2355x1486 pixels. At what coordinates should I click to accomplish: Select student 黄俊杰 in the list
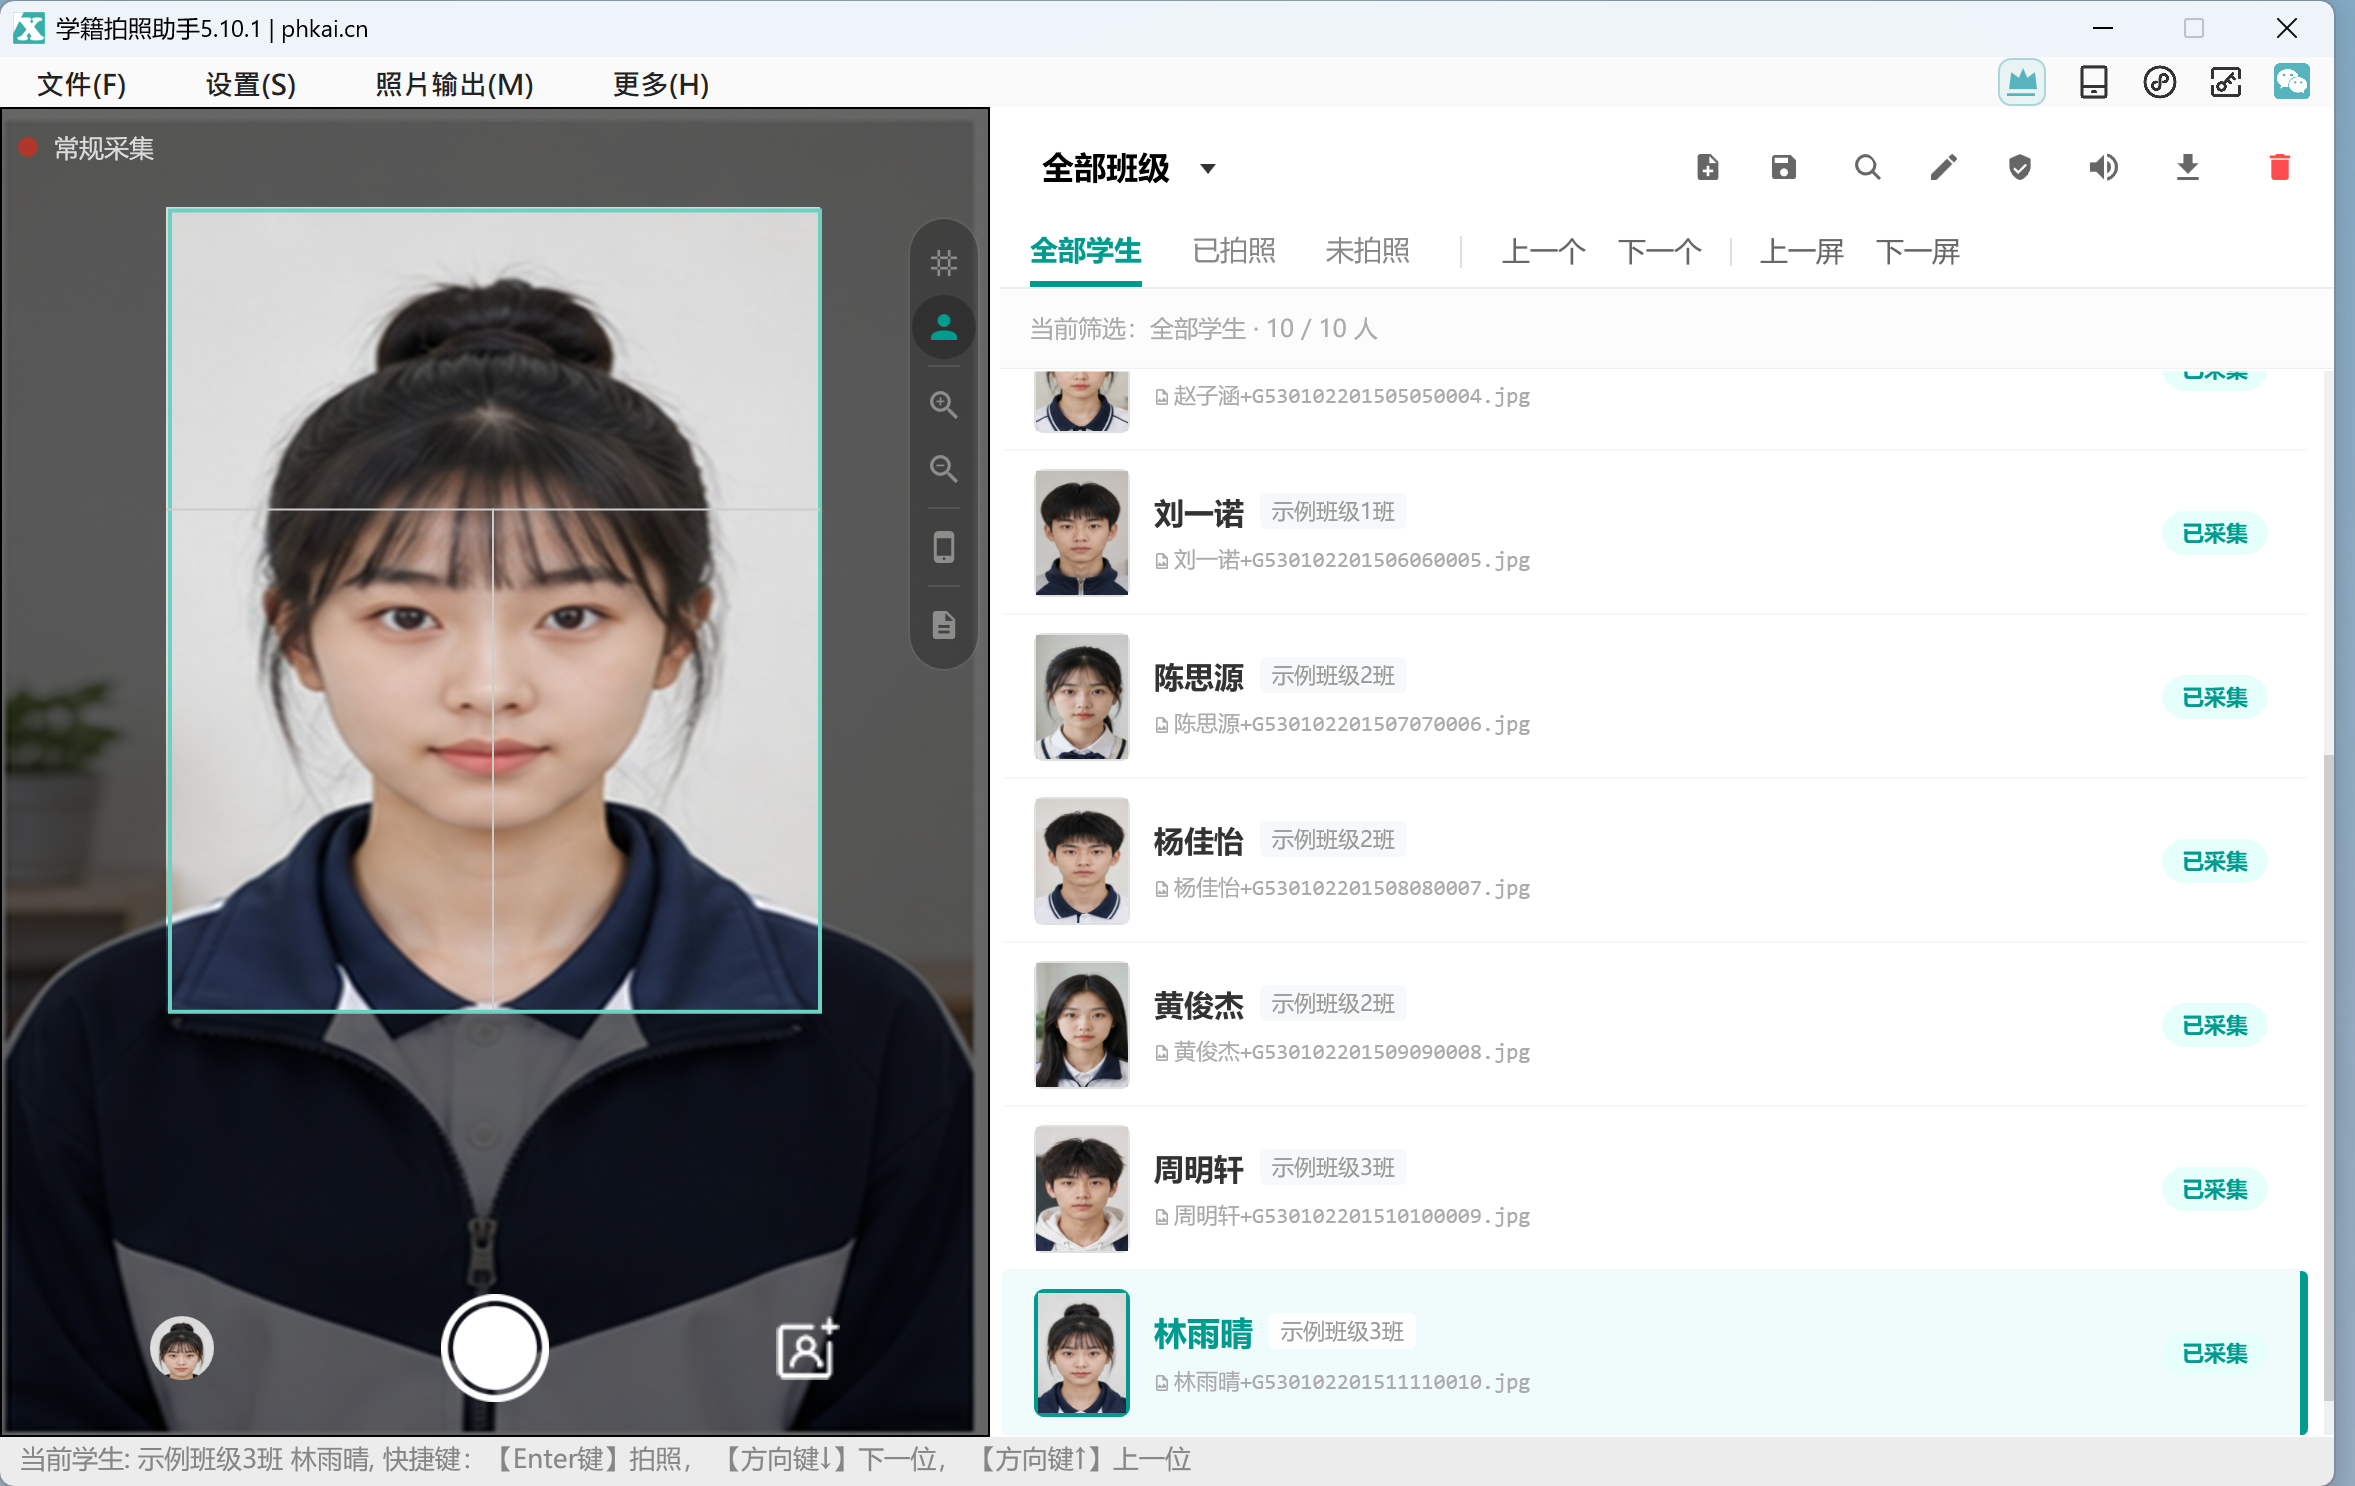tap(1654, 1025)
